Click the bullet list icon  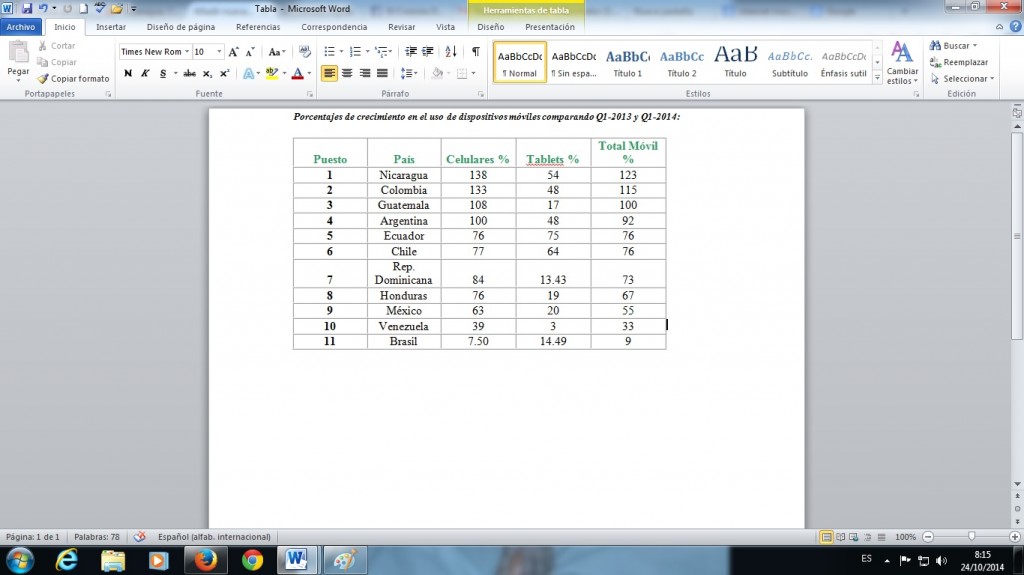[x=330, y=51]
